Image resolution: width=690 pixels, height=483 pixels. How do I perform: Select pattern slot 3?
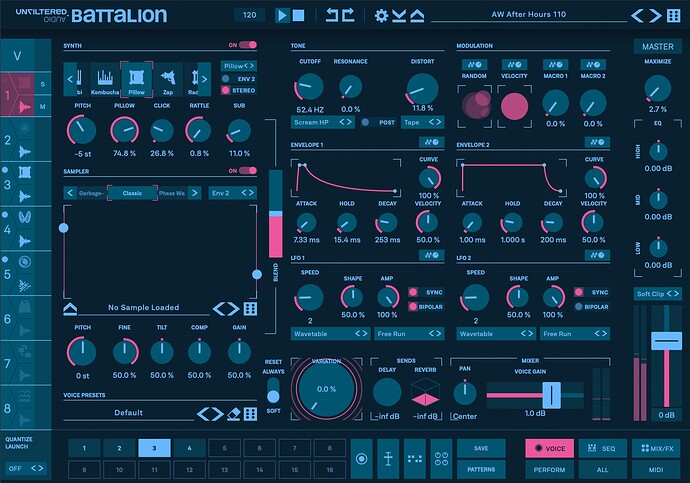pyautogui.click(x=154, y=448)
